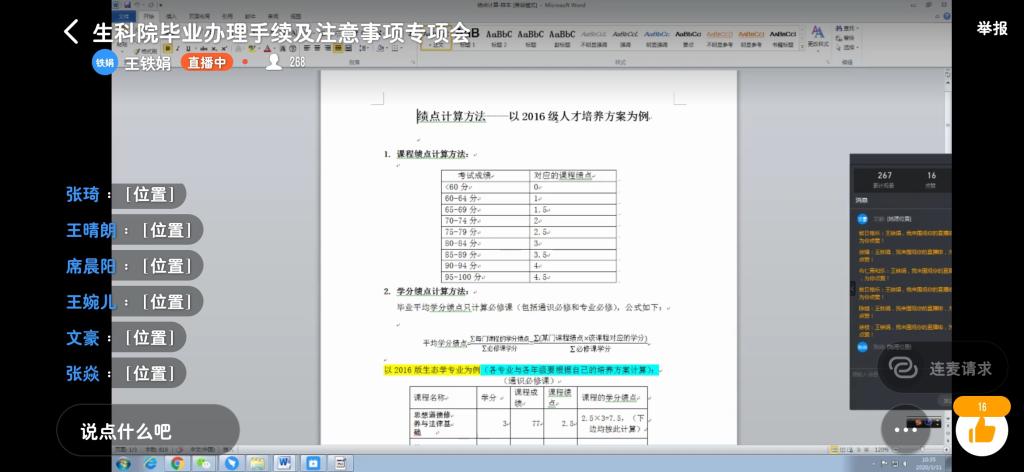Click Internet Explorer icon in taskbar
1024x472 pixels.
[x=150, y=463]
